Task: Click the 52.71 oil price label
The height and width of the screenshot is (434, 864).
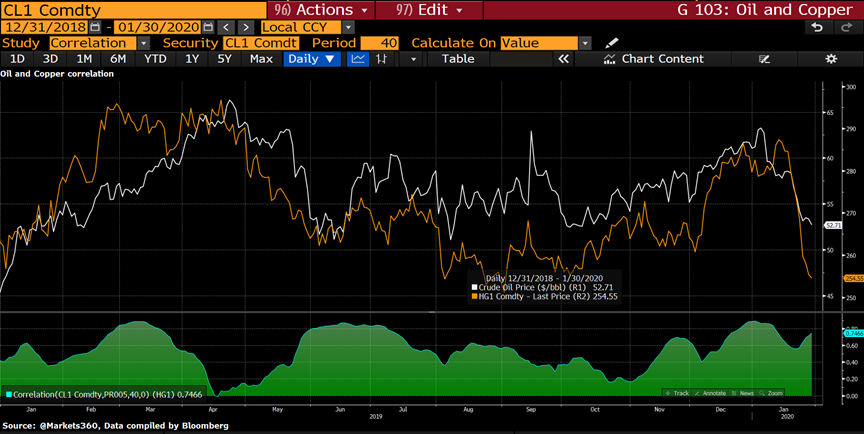Action: pos(833,225)
